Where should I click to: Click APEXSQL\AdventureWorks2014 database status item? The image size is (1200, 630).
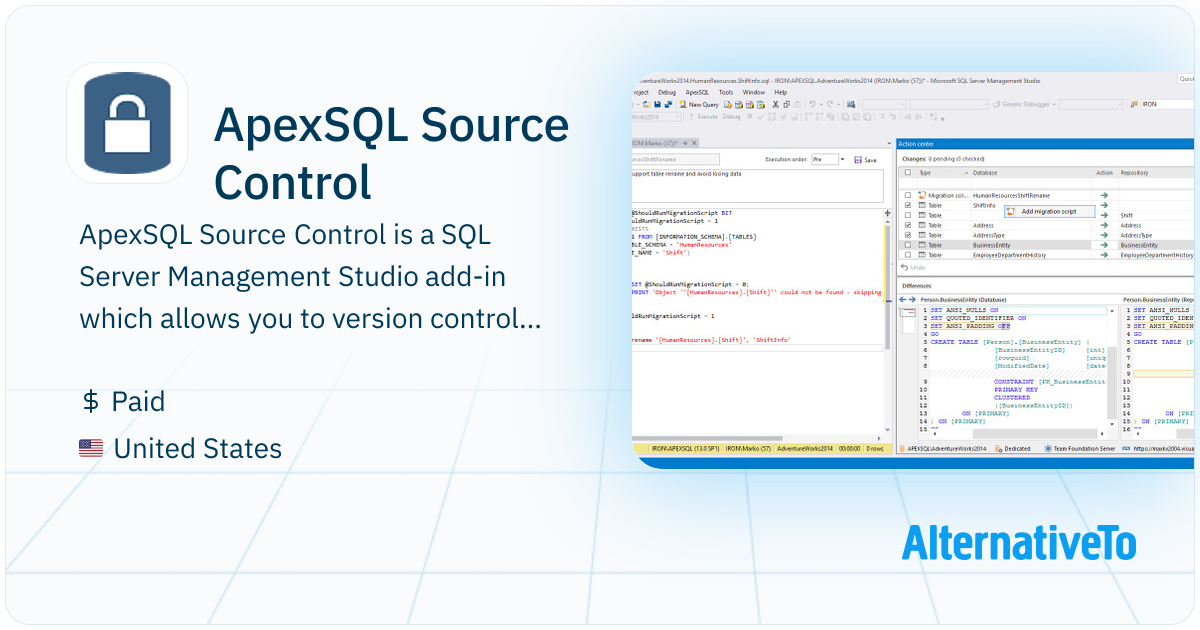tap(942, 449)
